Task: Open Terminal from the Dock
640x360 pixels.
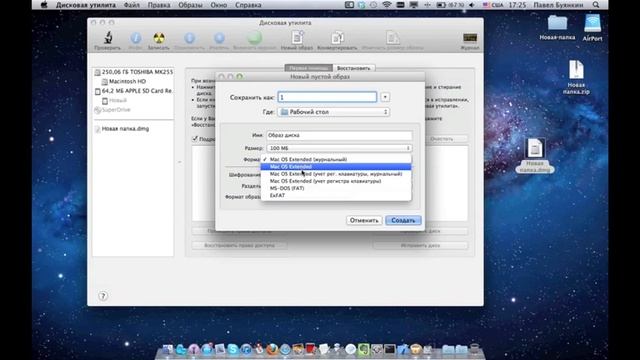Action: [390, 349]
